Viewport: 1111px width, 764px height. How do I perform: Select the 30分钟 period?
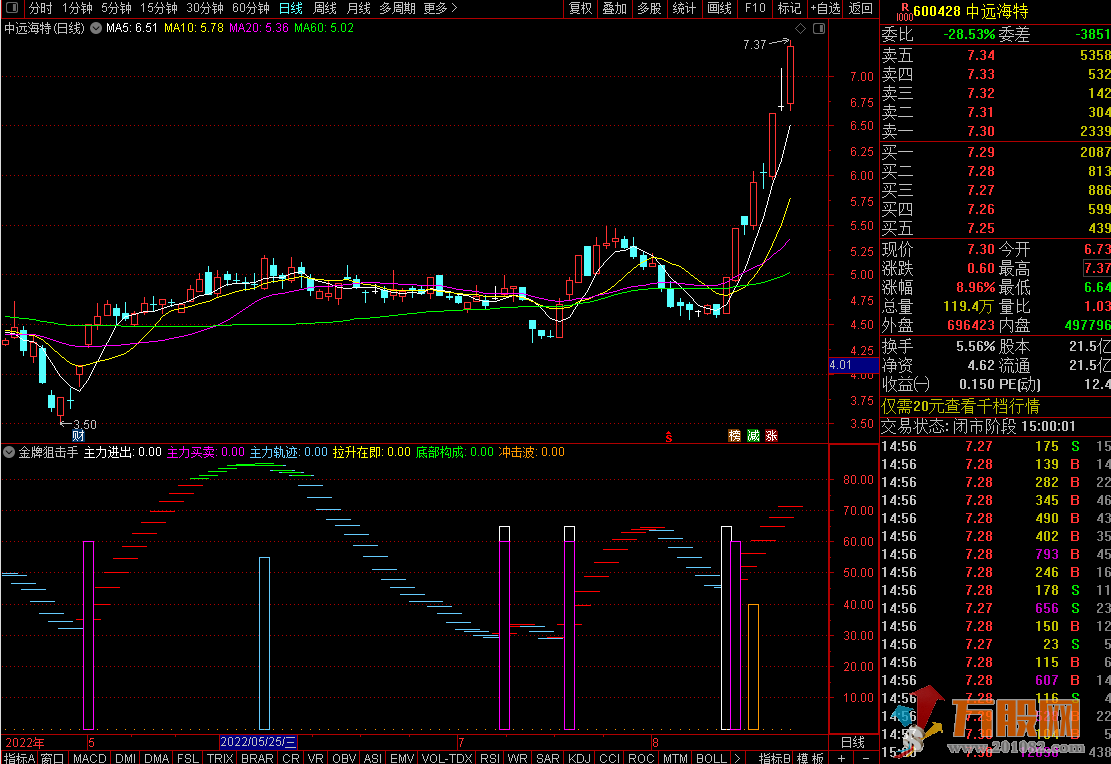point(205,9)
